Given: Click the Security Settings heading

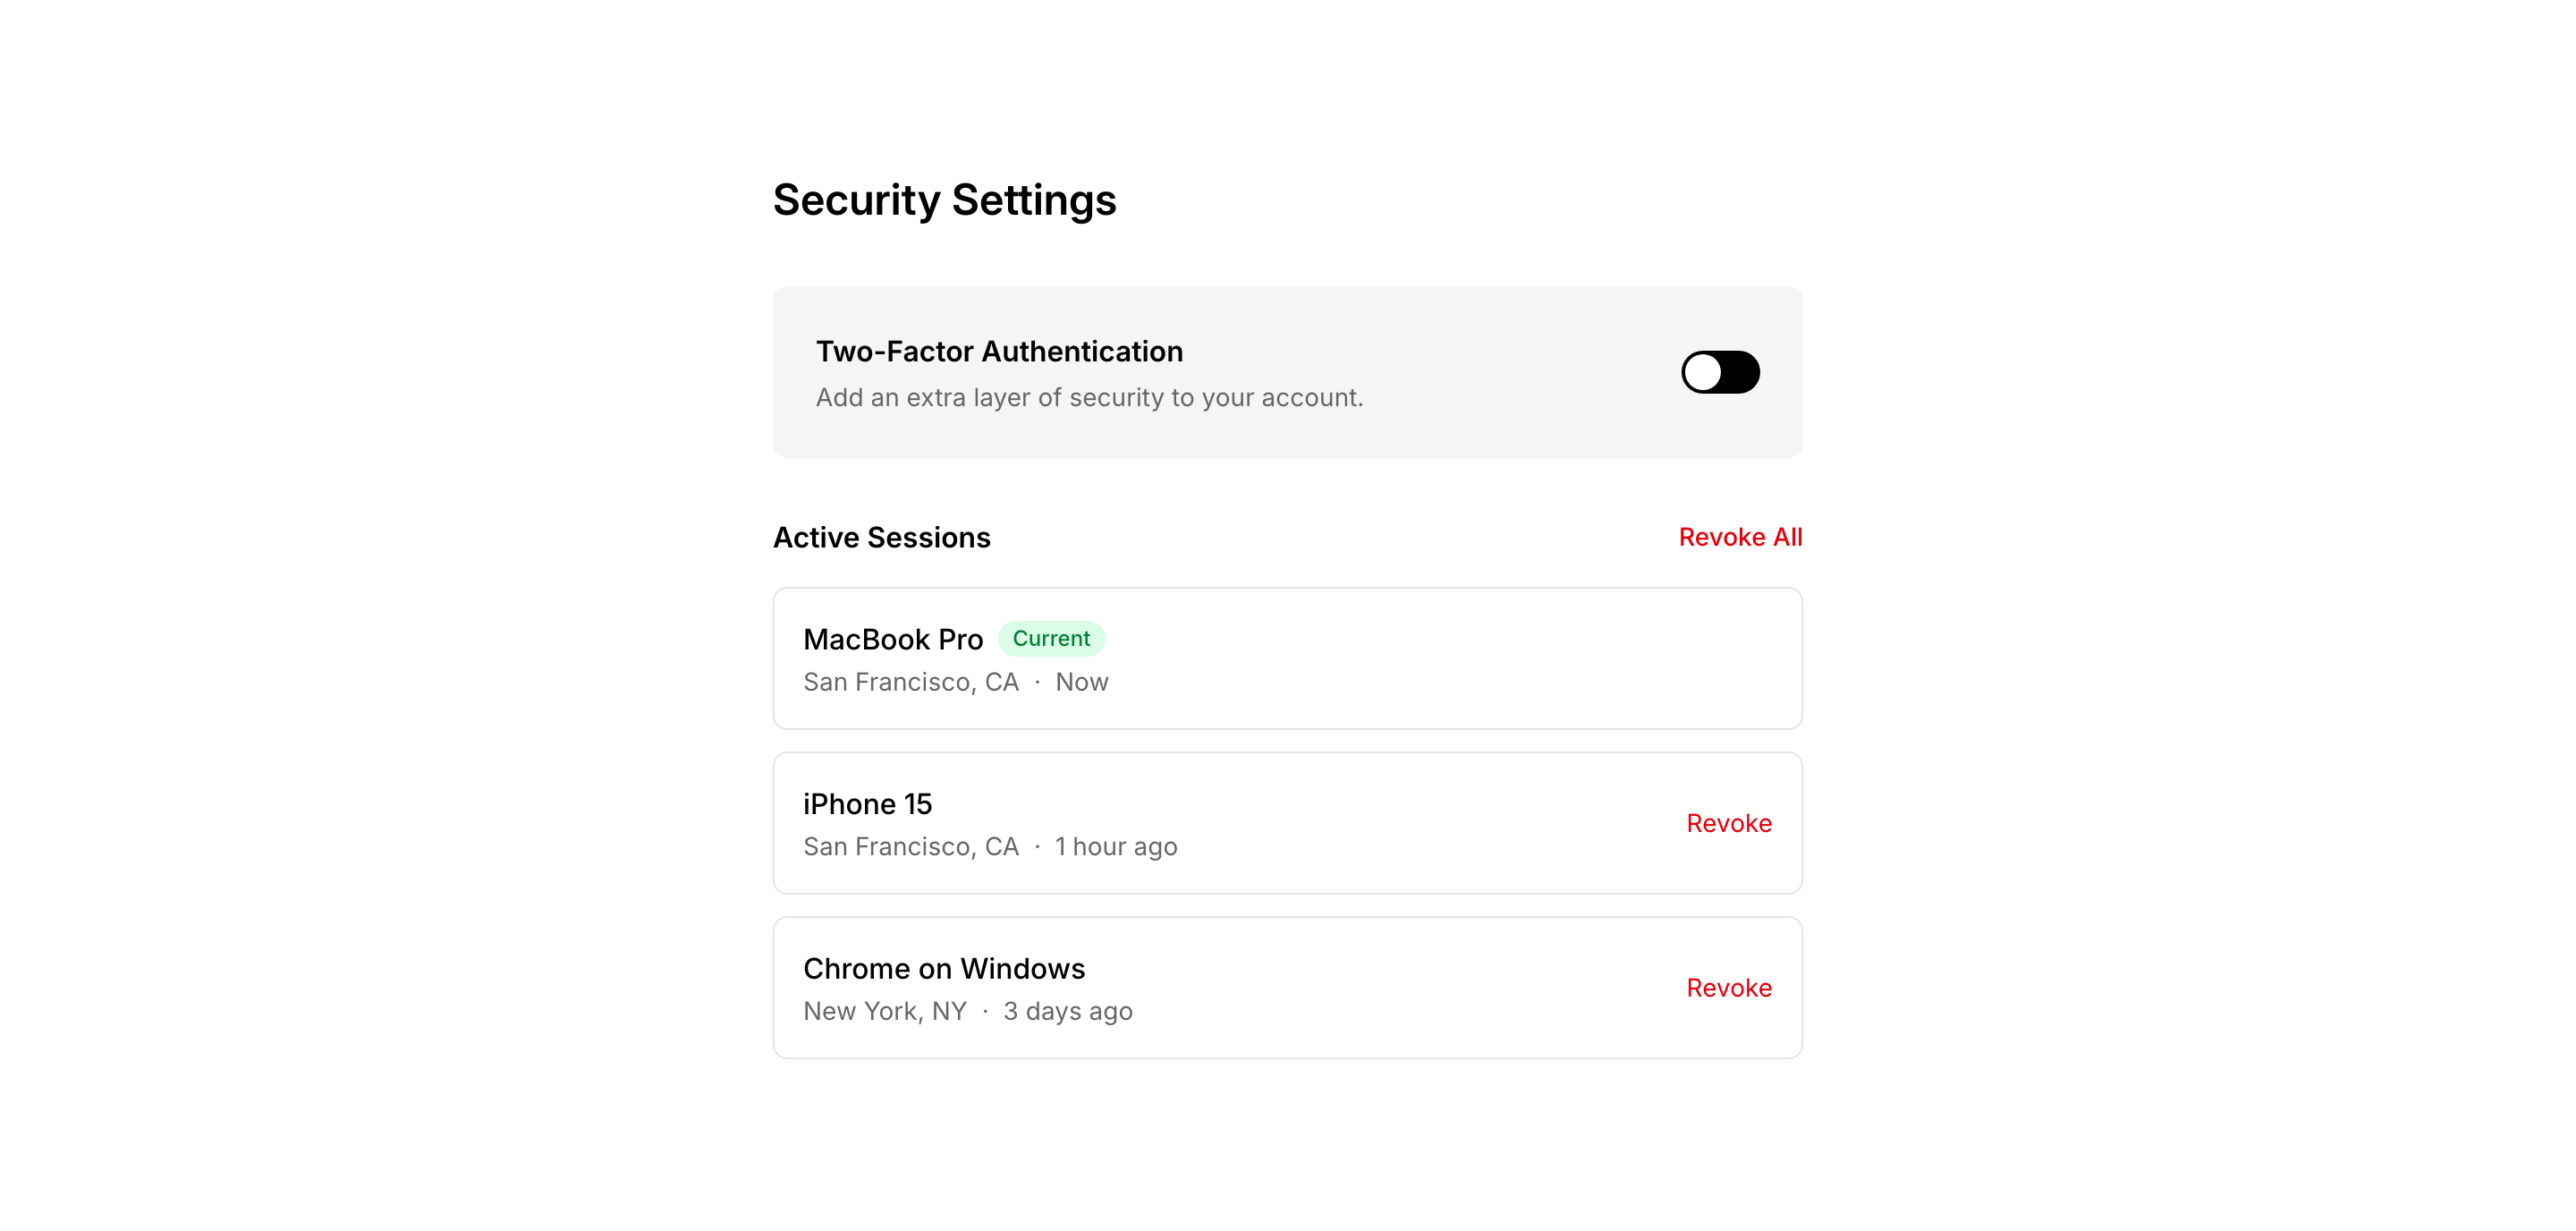Looking at the screenshot, I should [x=944, y=200].
